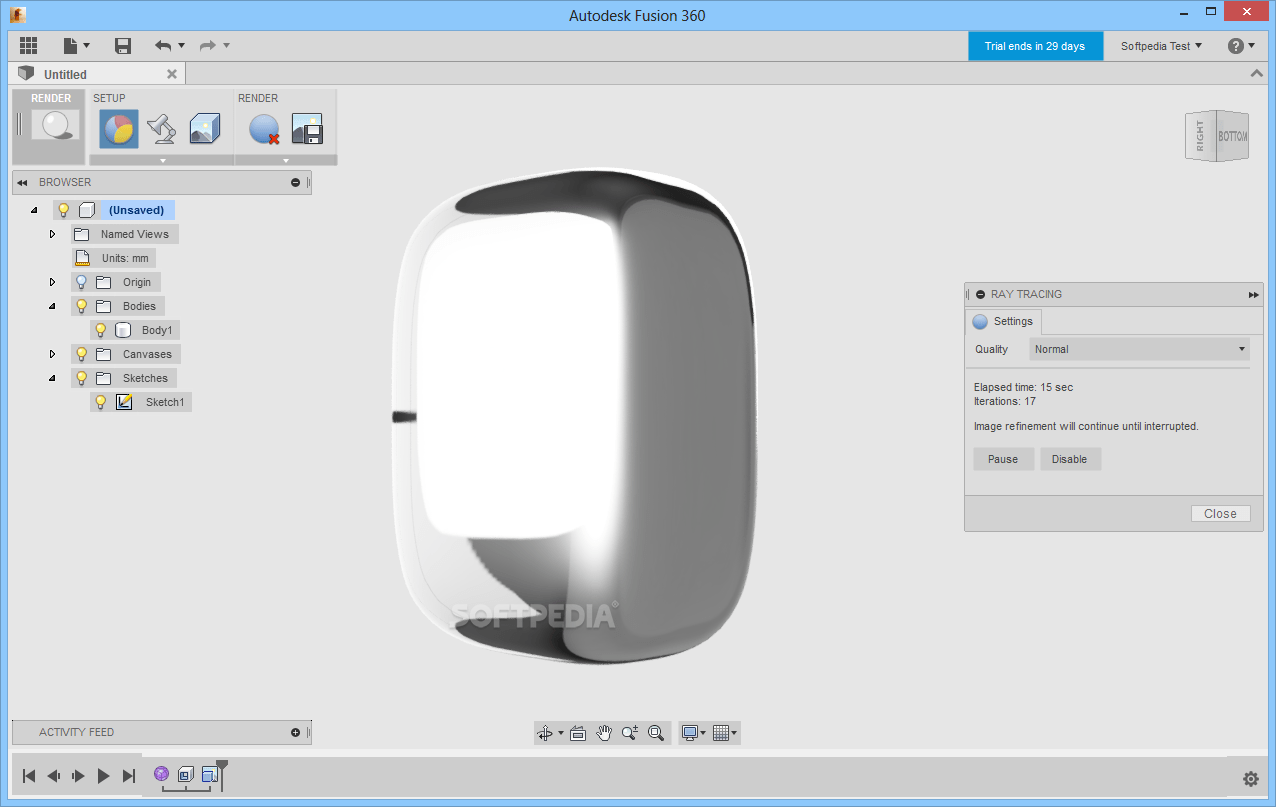This screenshot has width=1276, height=807.
Task: Click the Save floppy disk icon
Action: (123, 46)
